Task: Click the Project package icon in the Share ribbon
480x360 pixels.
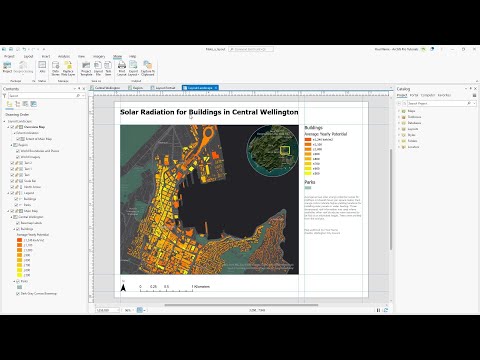Action: [7, 65]
